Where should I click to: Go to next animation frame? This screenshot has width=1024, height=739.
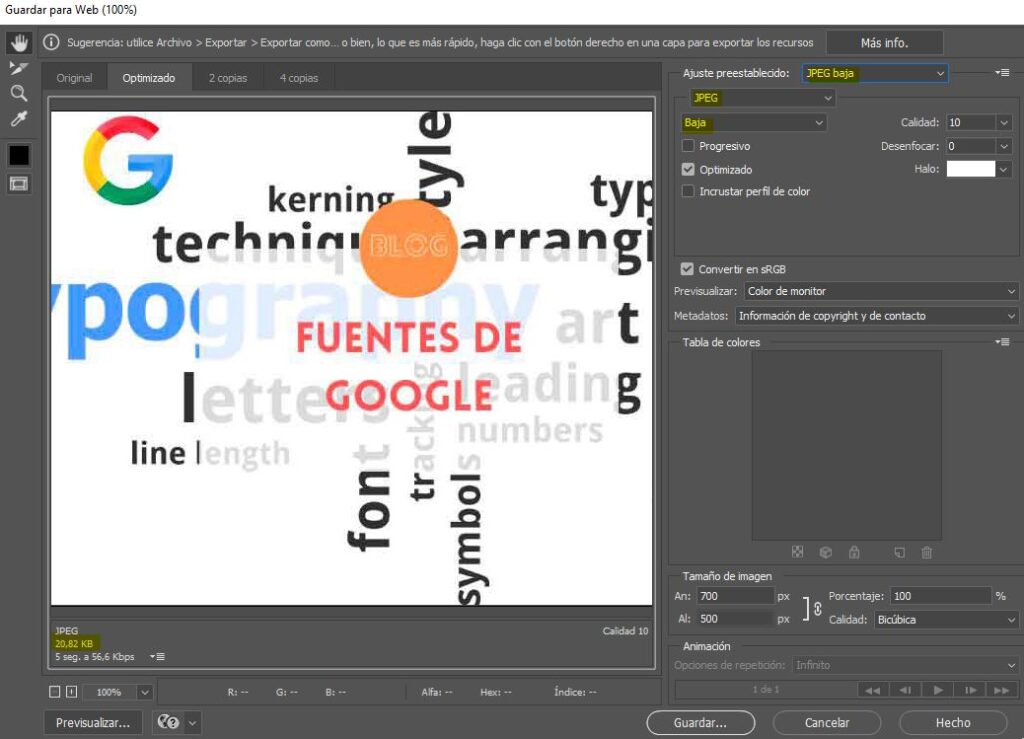click(x=970, y=690)
